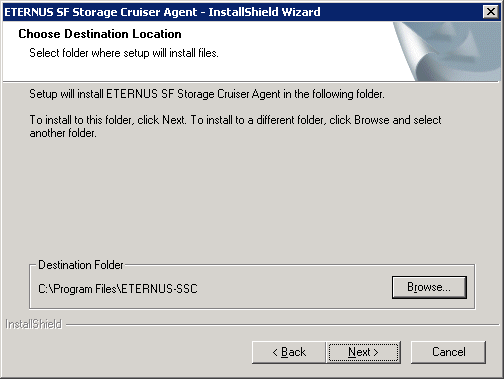Image resolution: width=504 pixels, height=379 pixels.
Task: Click the Destination Folder group label
Action: pyautogui.click(x=81, y=265)
